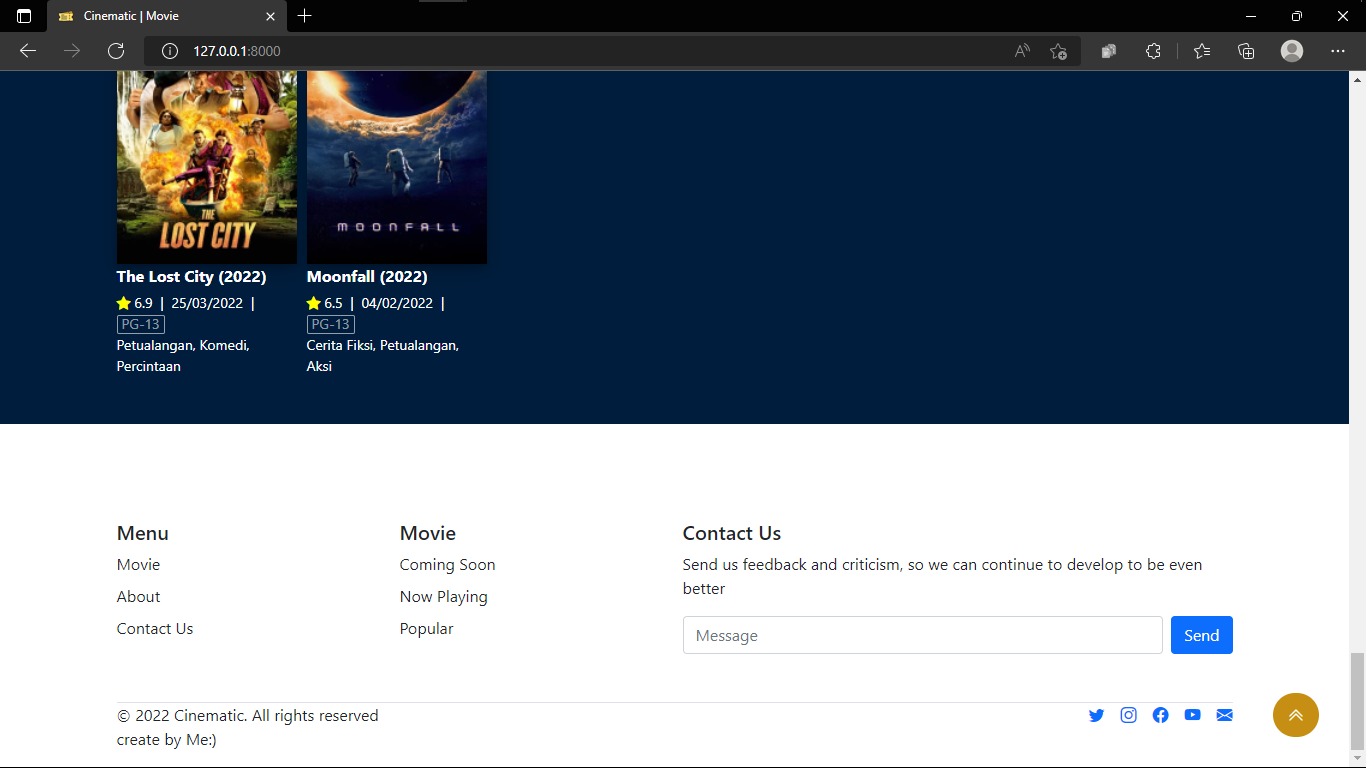Screen dimensions: 1366x768
Task: Open the Now Playing movie link
Action: (x=444, y=596)
